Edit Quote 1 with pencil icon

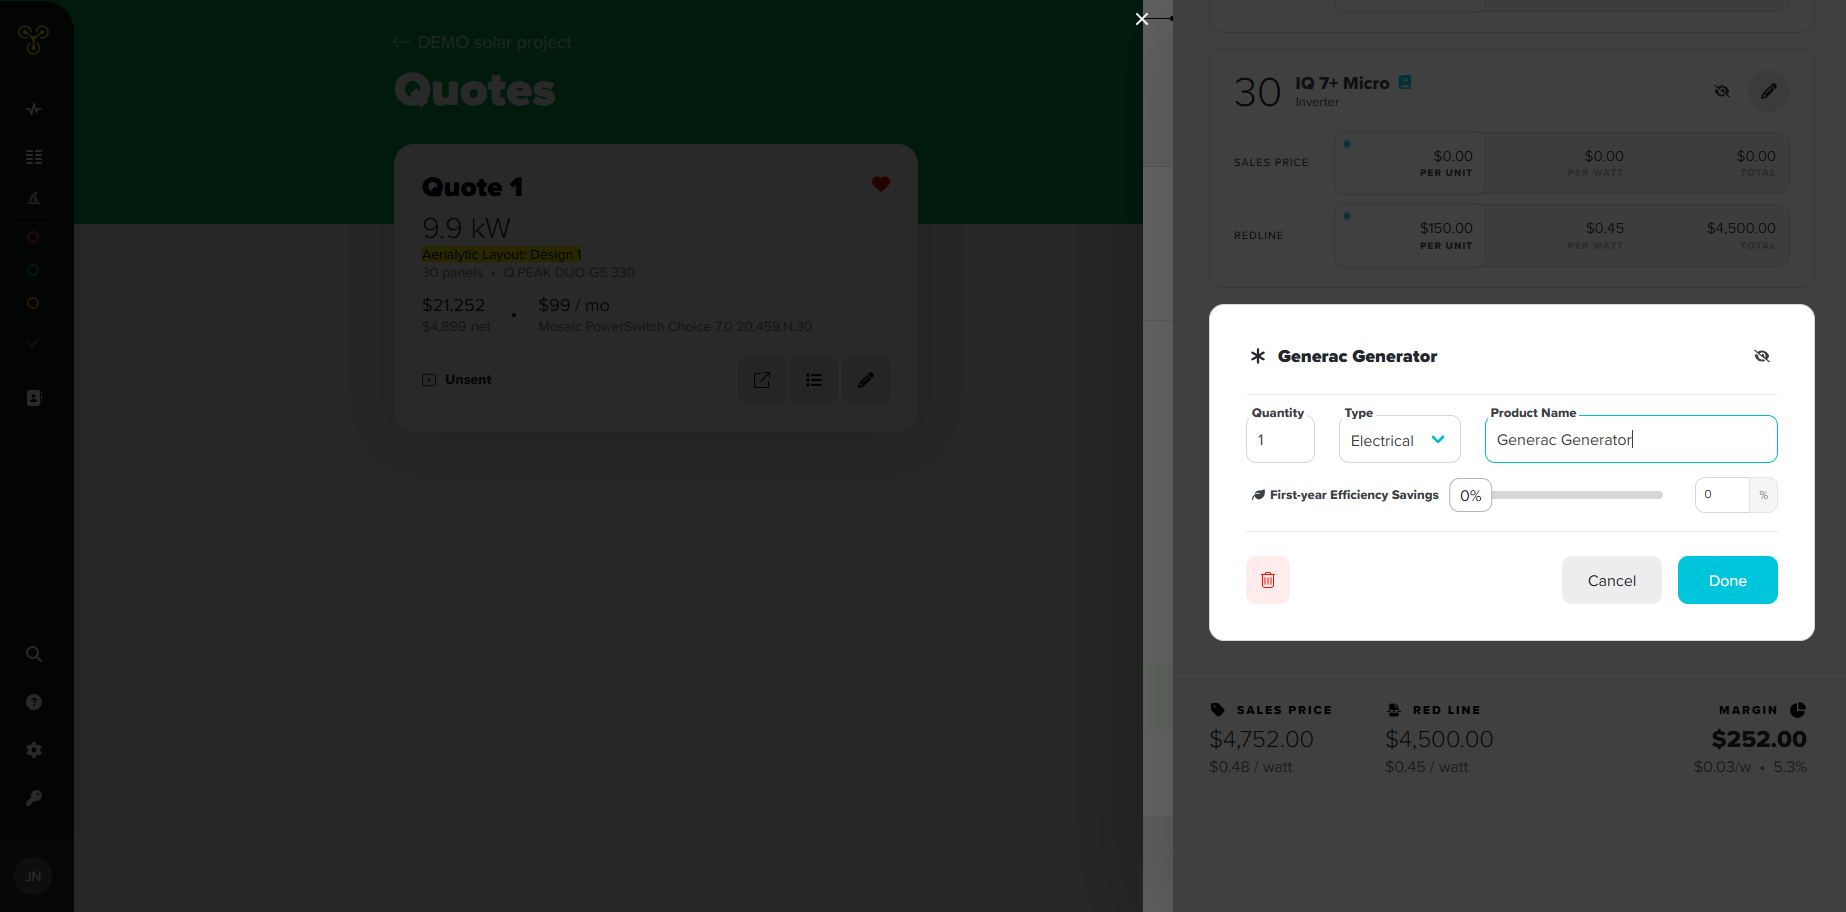(866, 380)
